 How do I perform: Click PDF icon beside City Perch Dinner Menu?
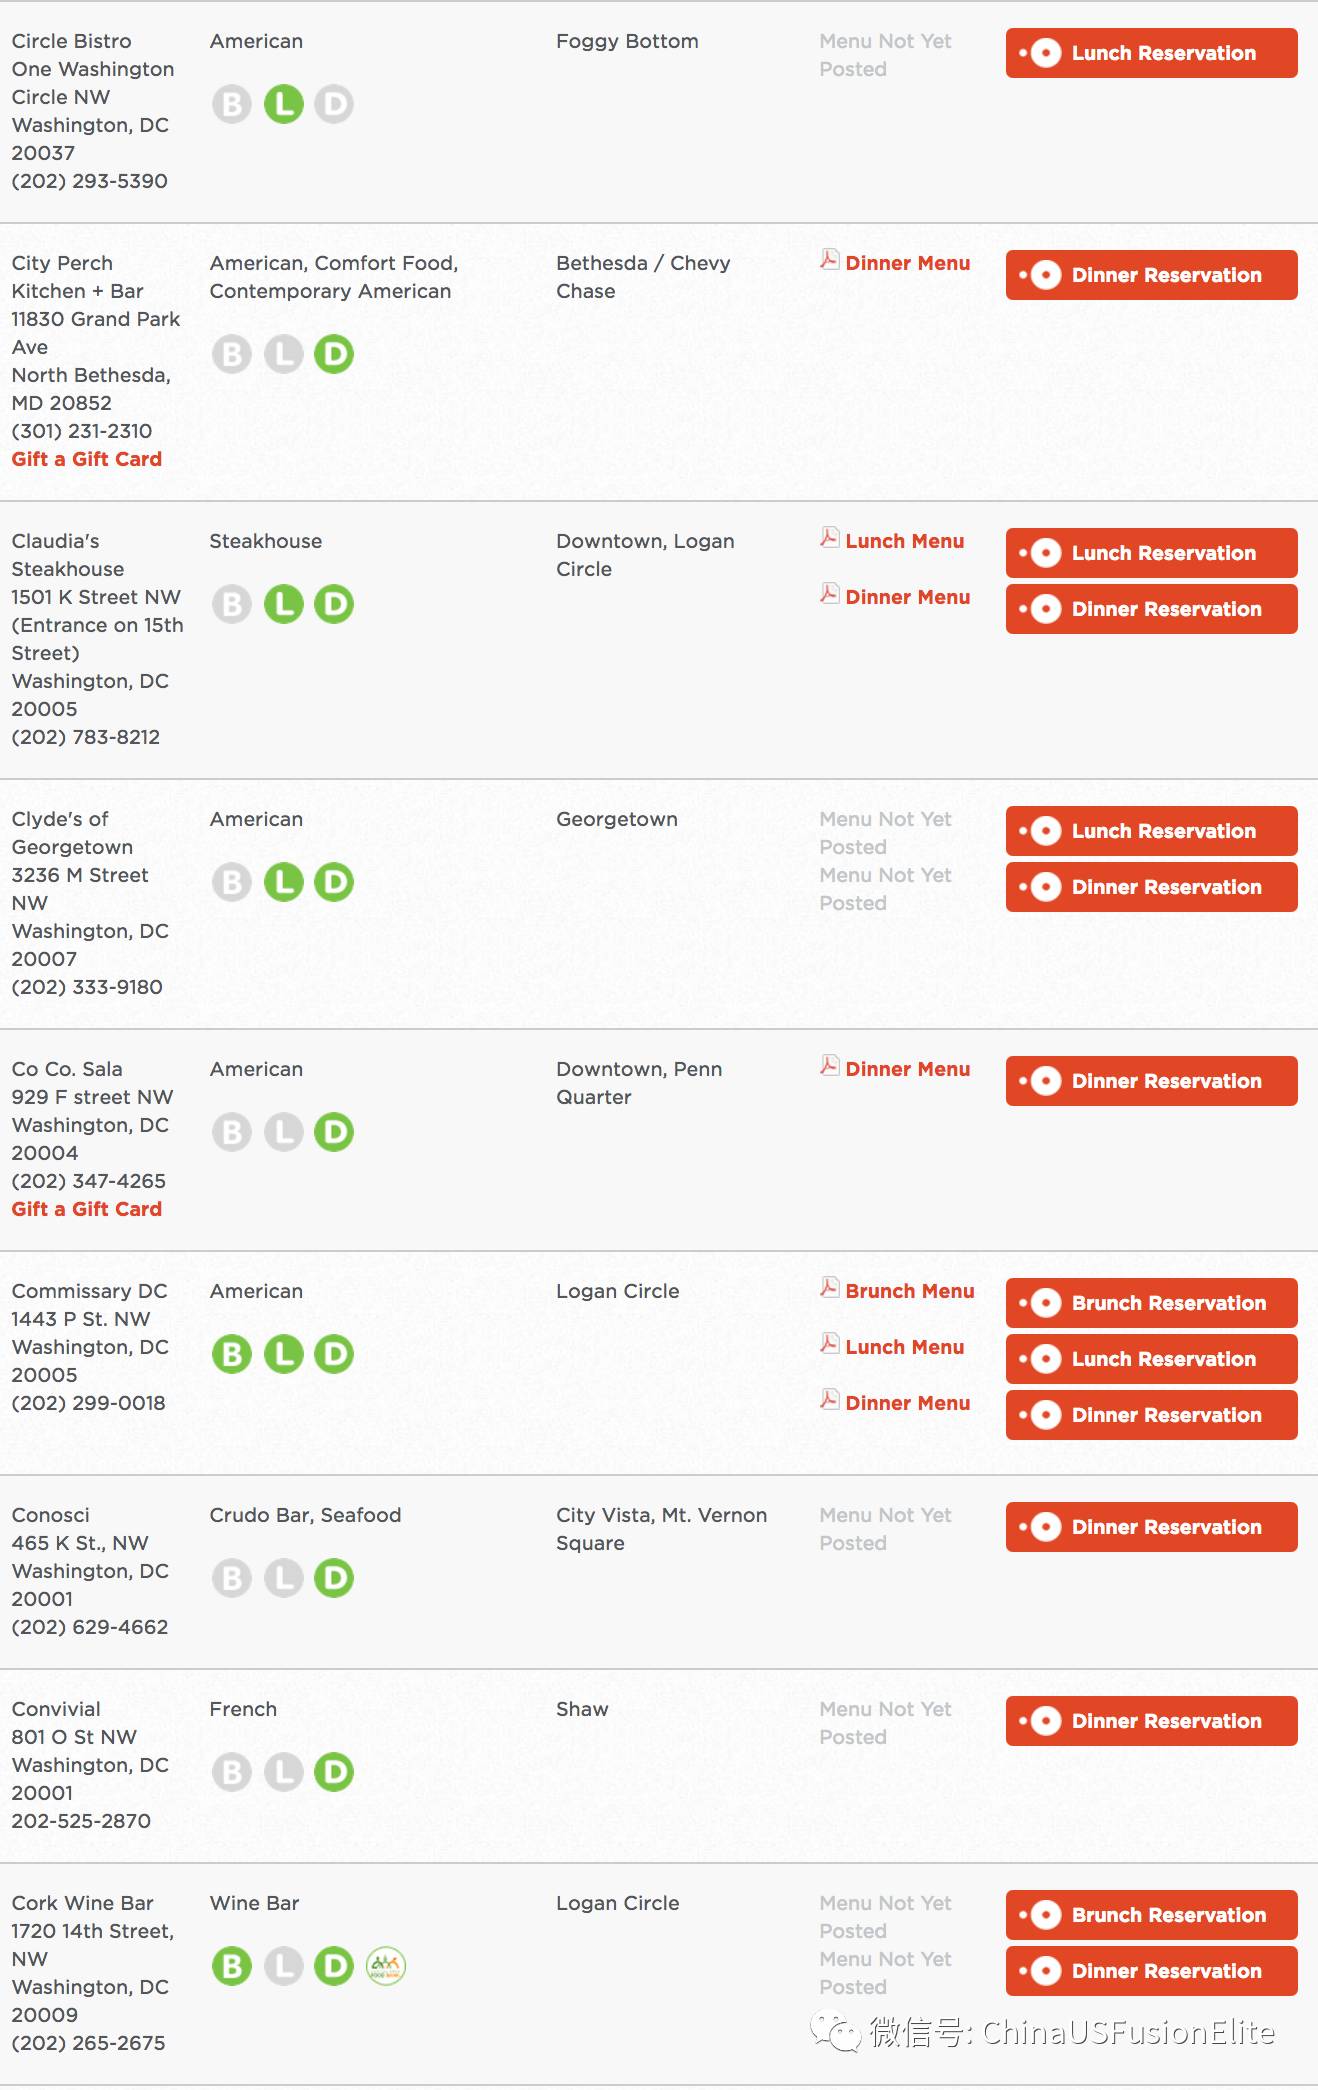[x=829, y=260]
